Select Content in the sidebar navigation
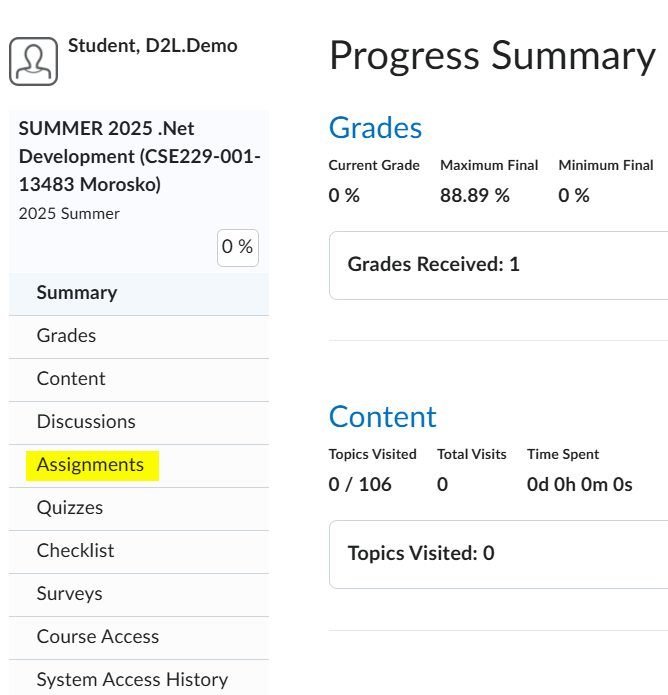 tap(71, 379)
